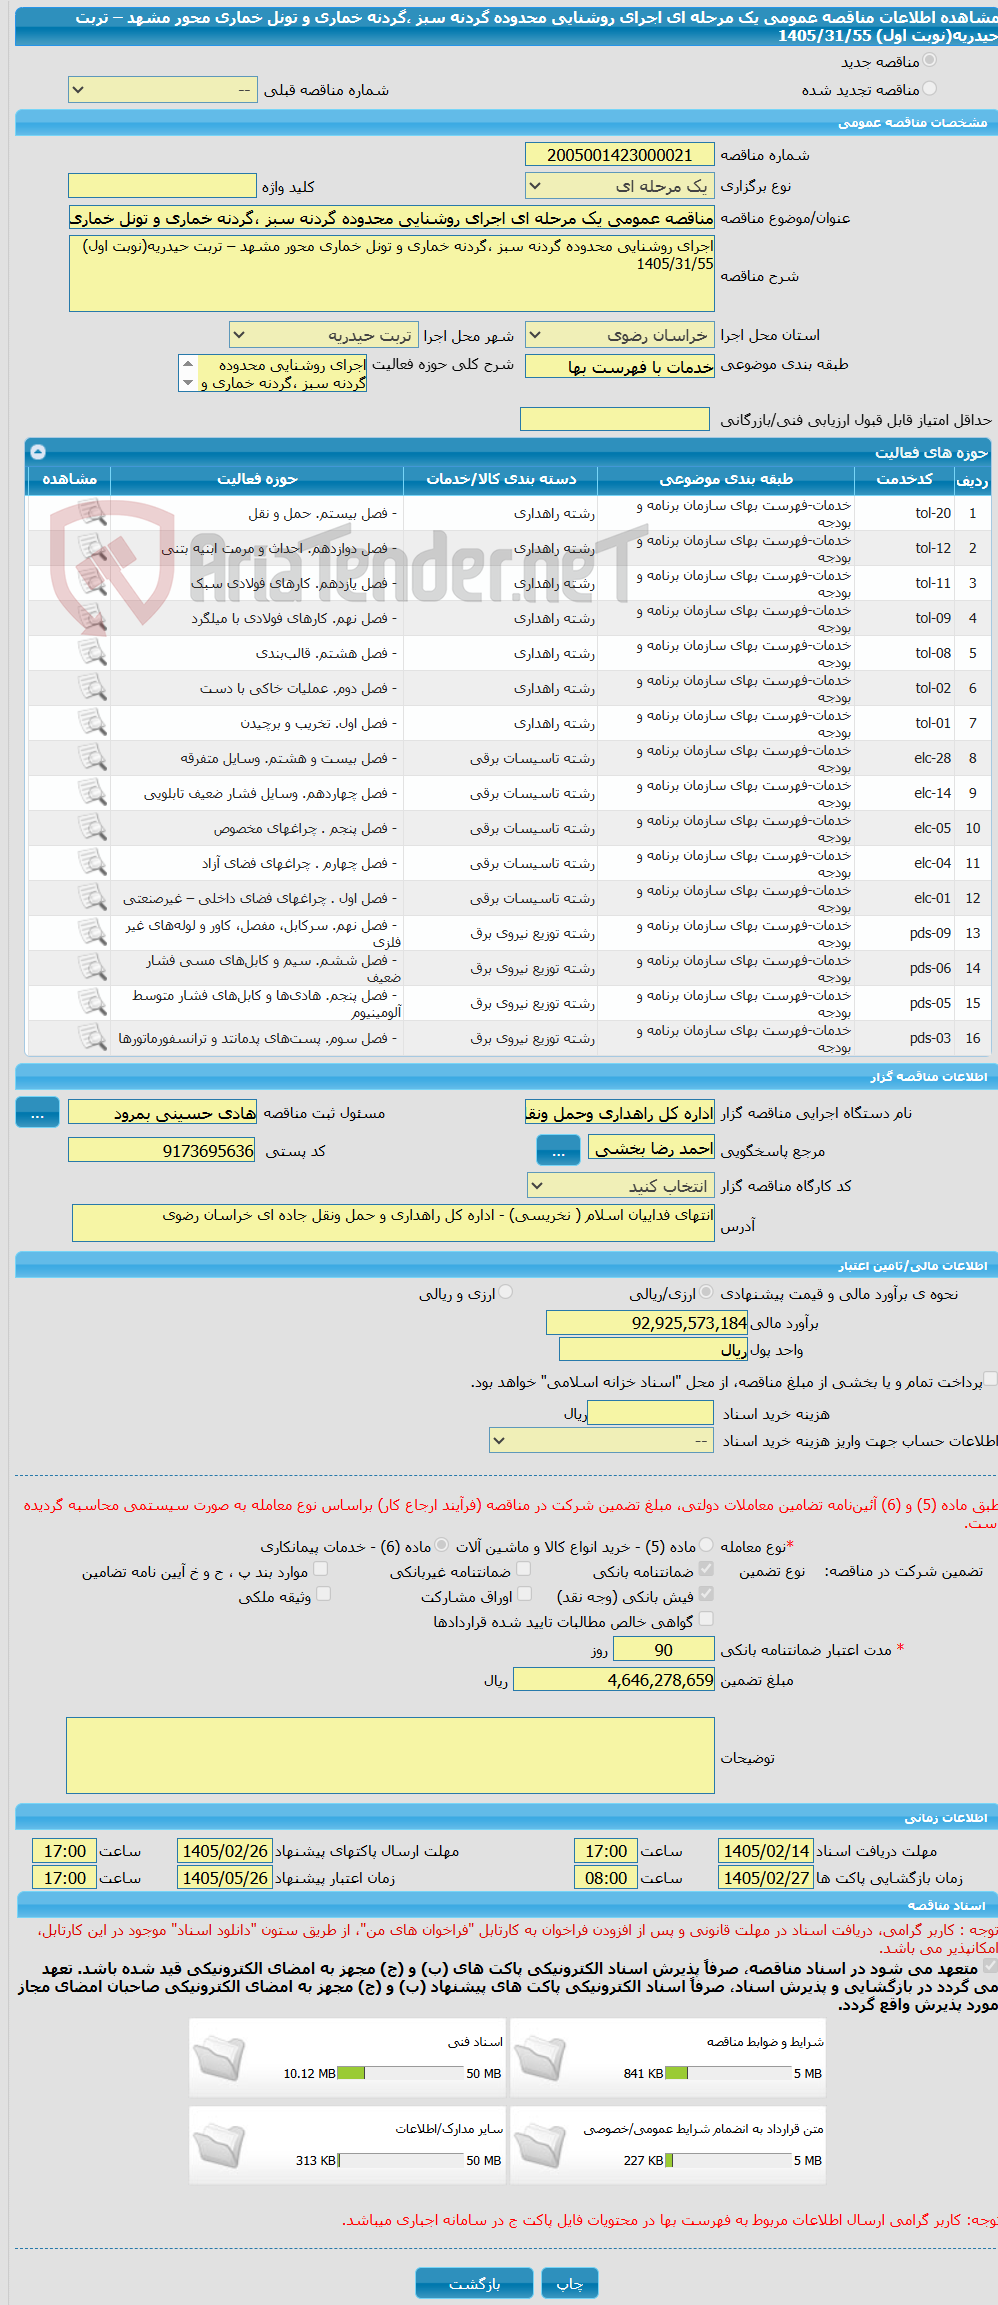Click the بازگشت back button

coord(474,2283)
